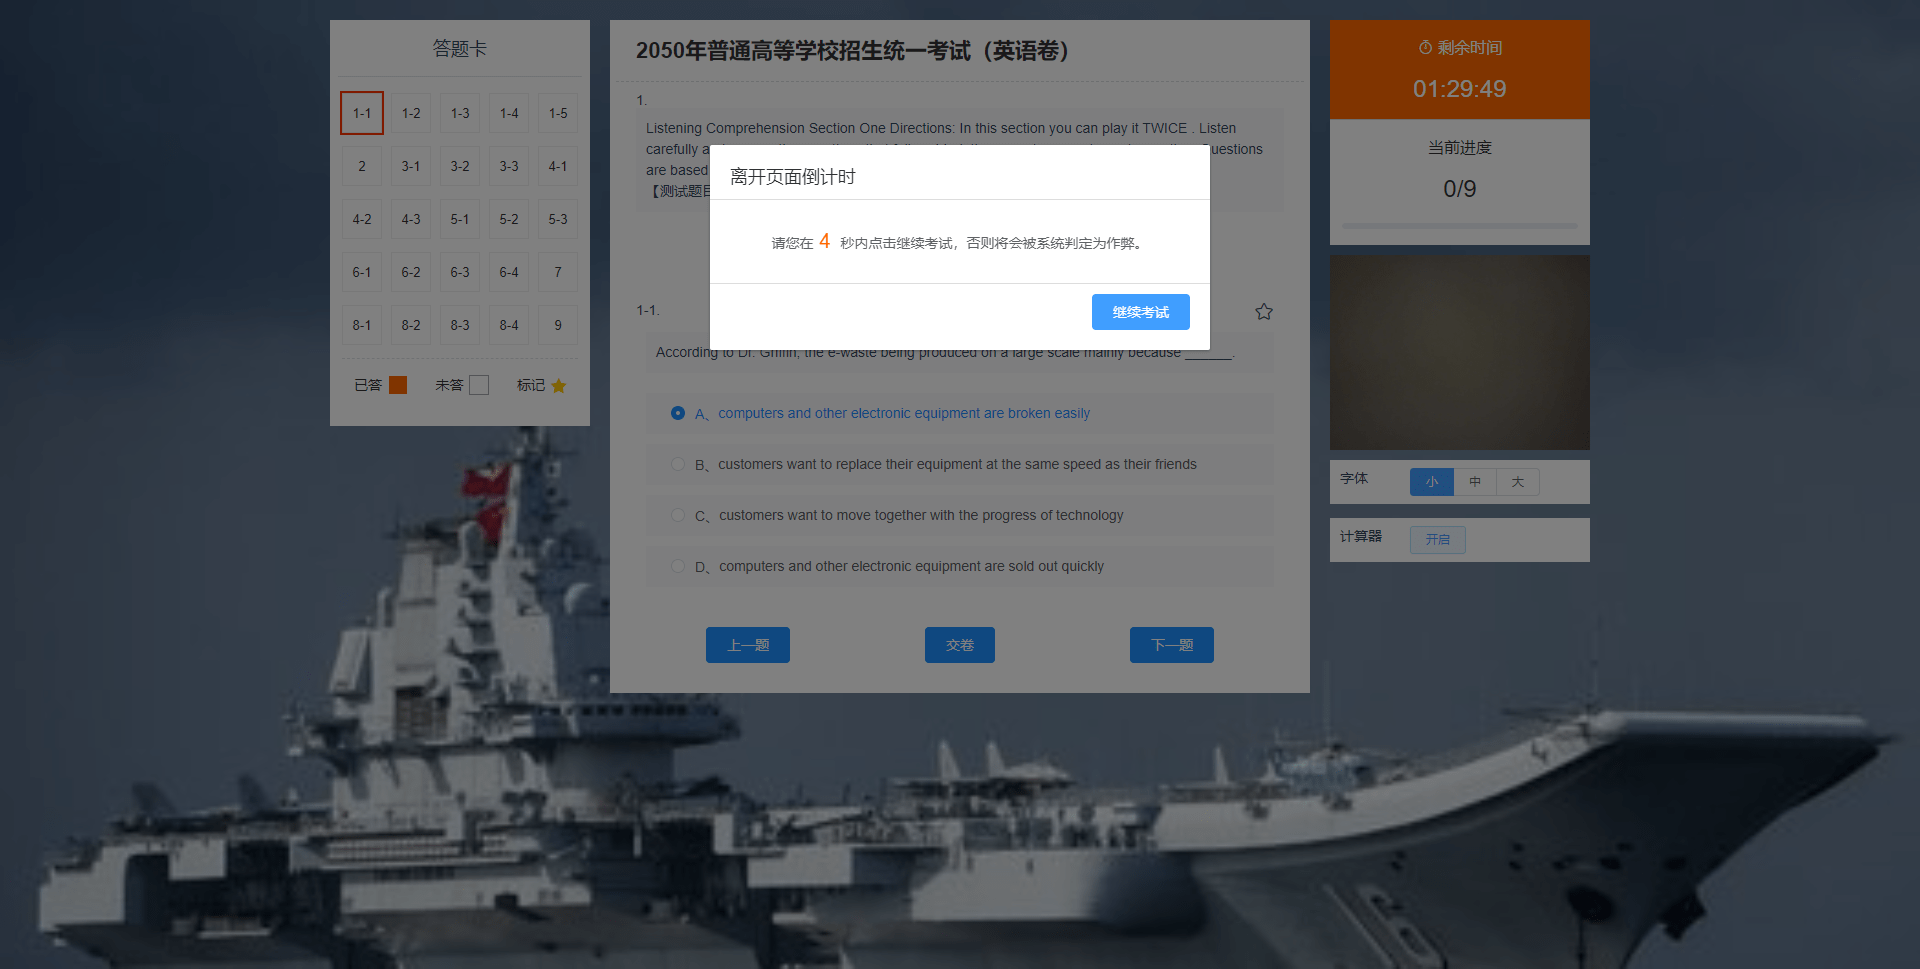
Task: Click the 离开页面倒计时 dialog title
Action: (793, 177)
